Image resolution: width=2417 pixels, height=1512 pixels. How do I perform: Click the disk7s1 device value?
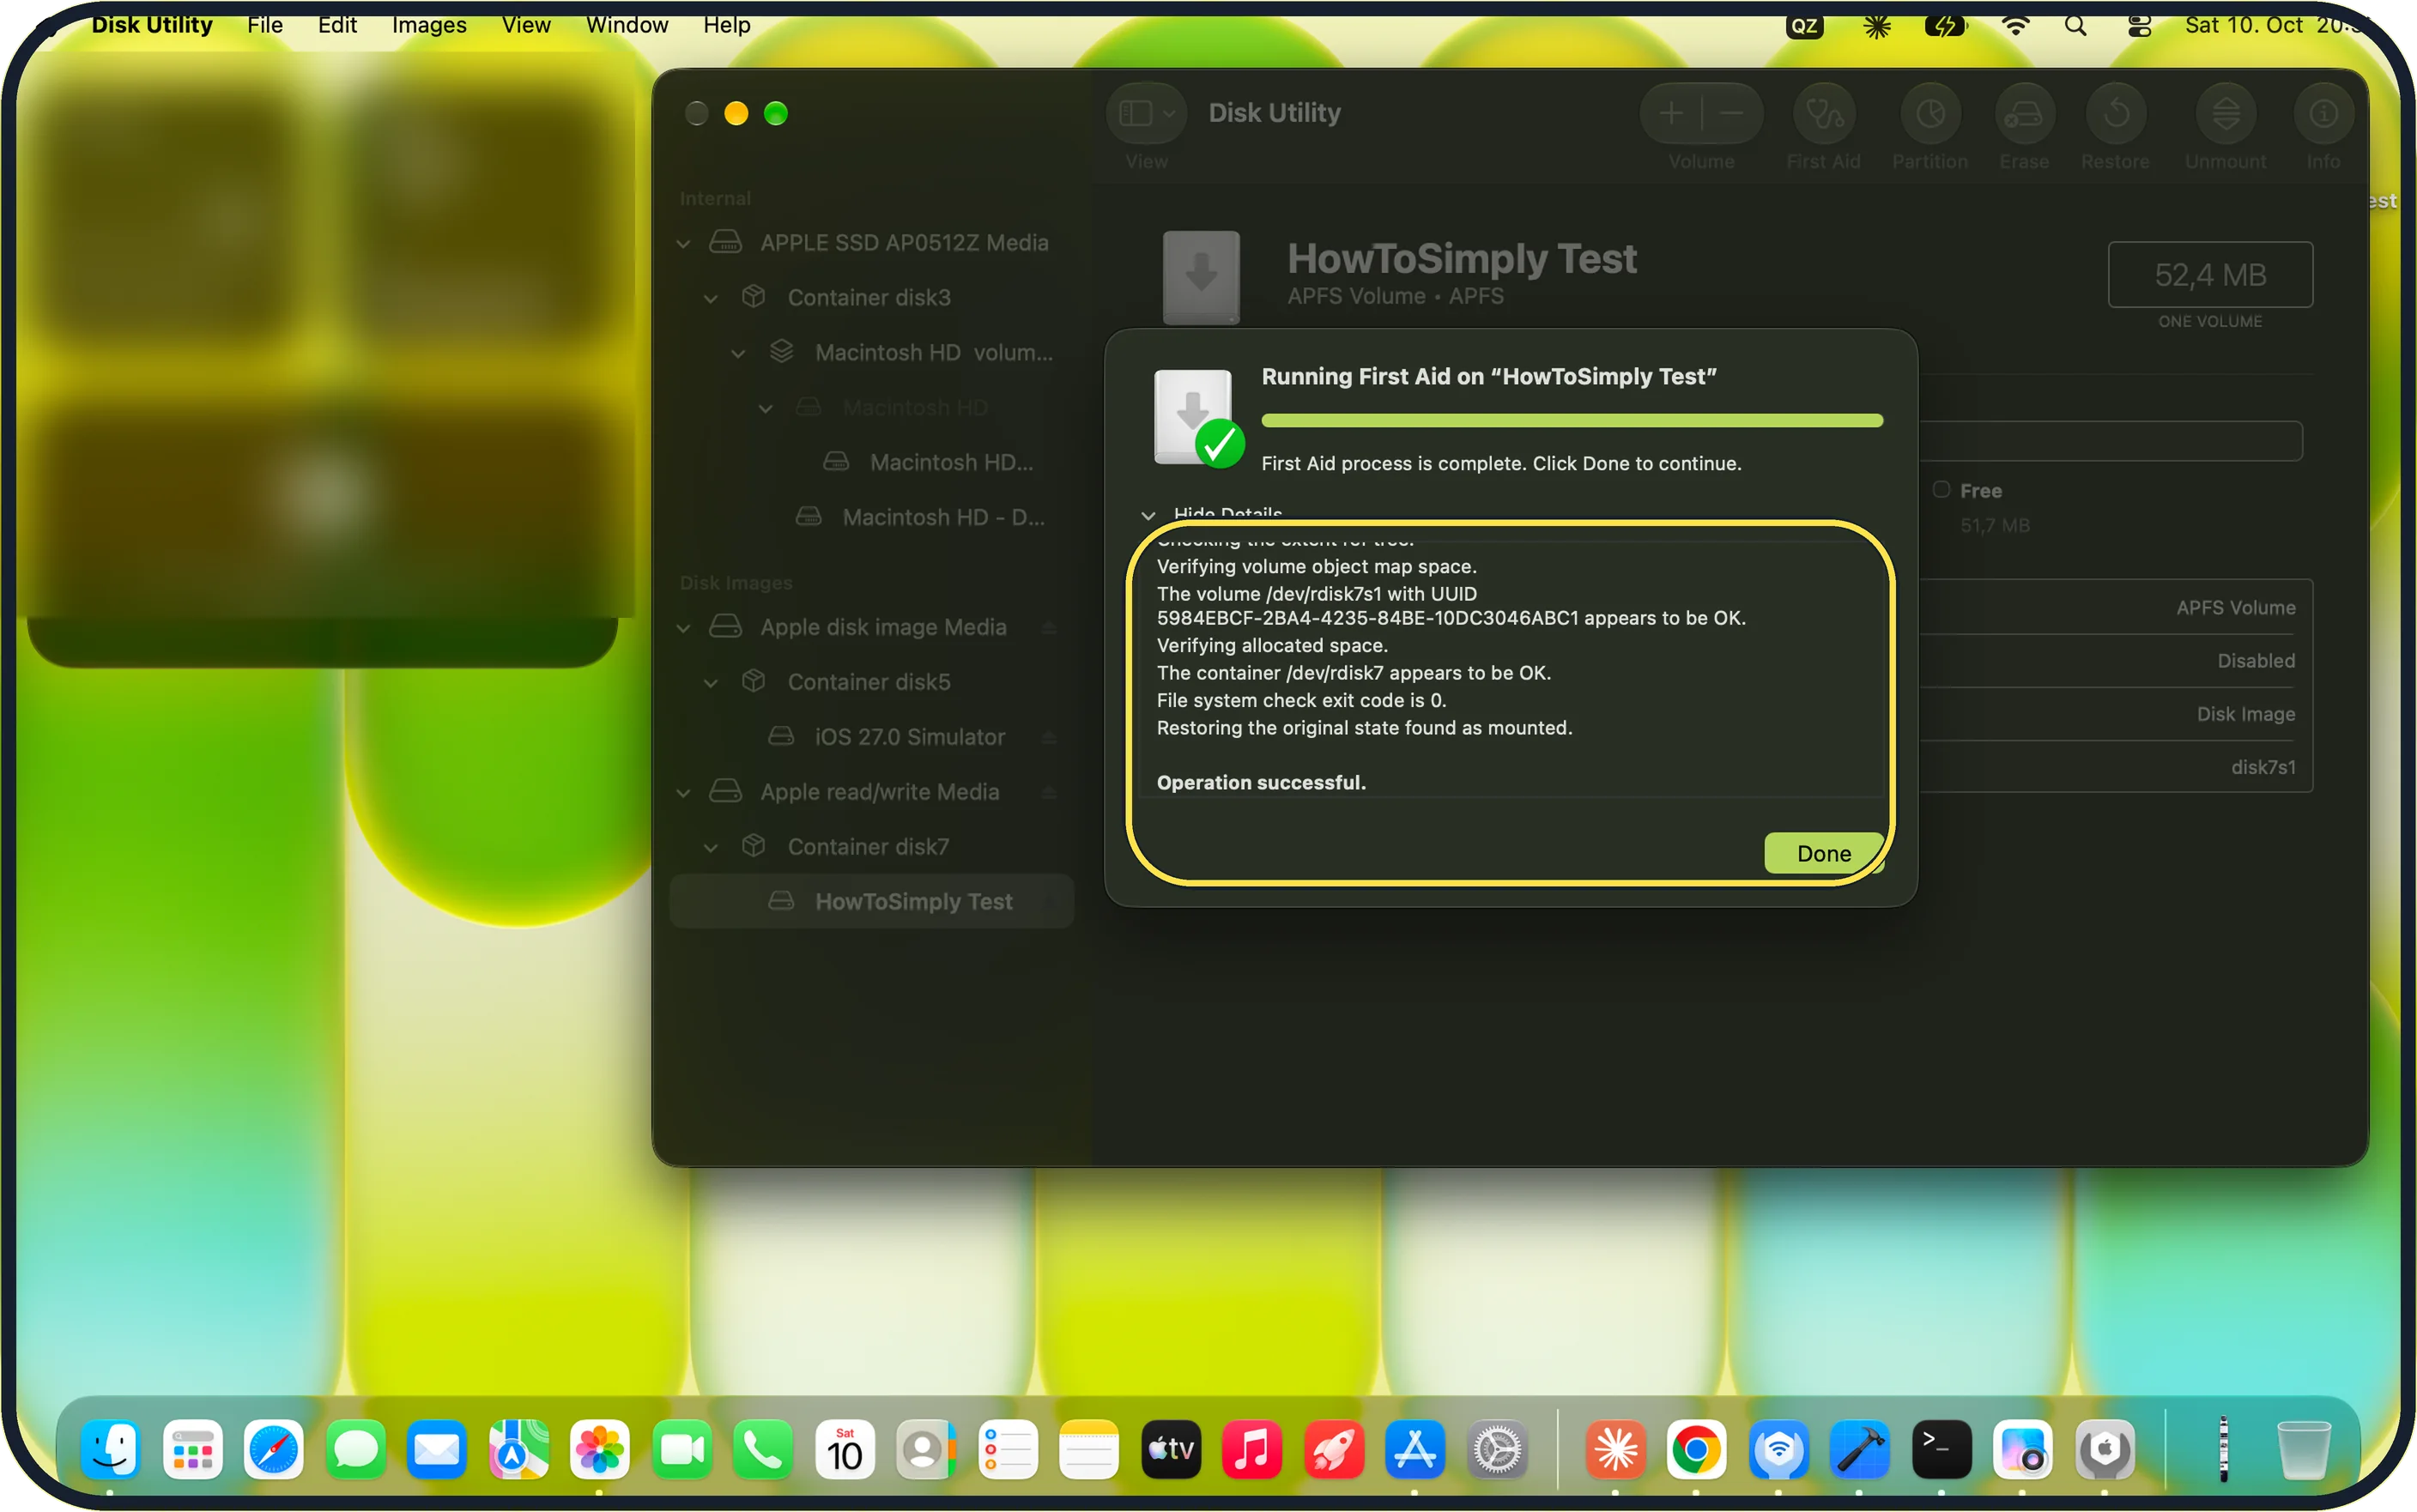coord(2263,767)
